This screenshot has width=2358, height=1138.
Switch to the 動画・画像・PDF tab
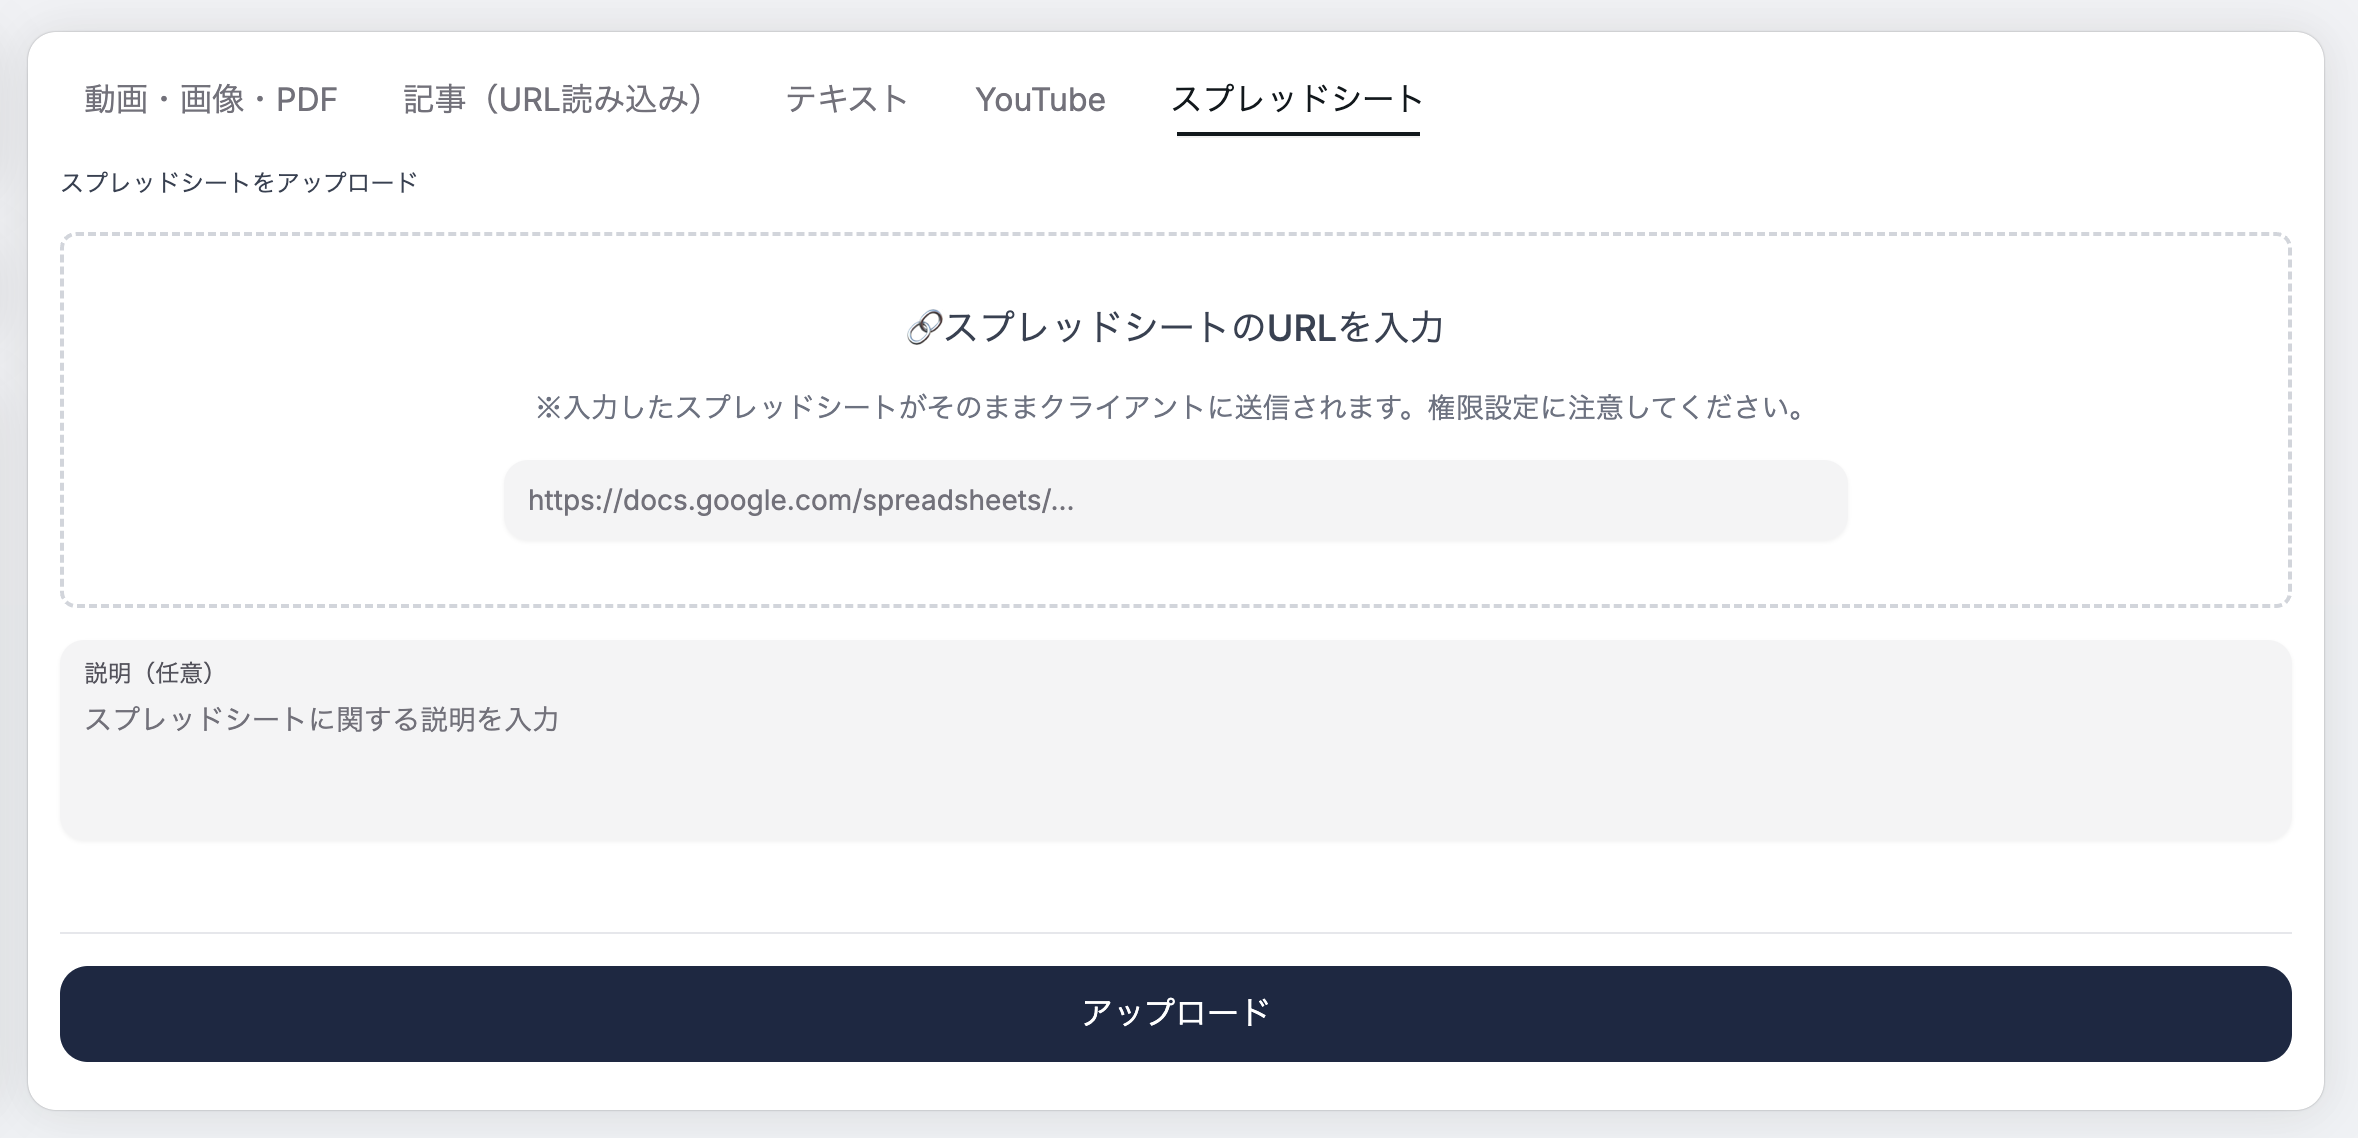click(x=210, y=99)
